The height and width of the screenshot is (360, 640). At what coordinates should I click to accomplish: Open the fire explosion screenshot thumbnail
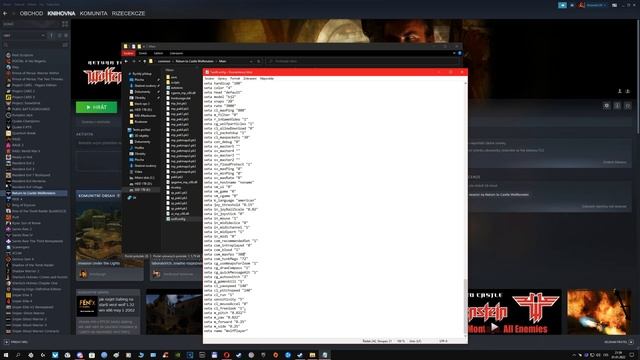[599, 312]
